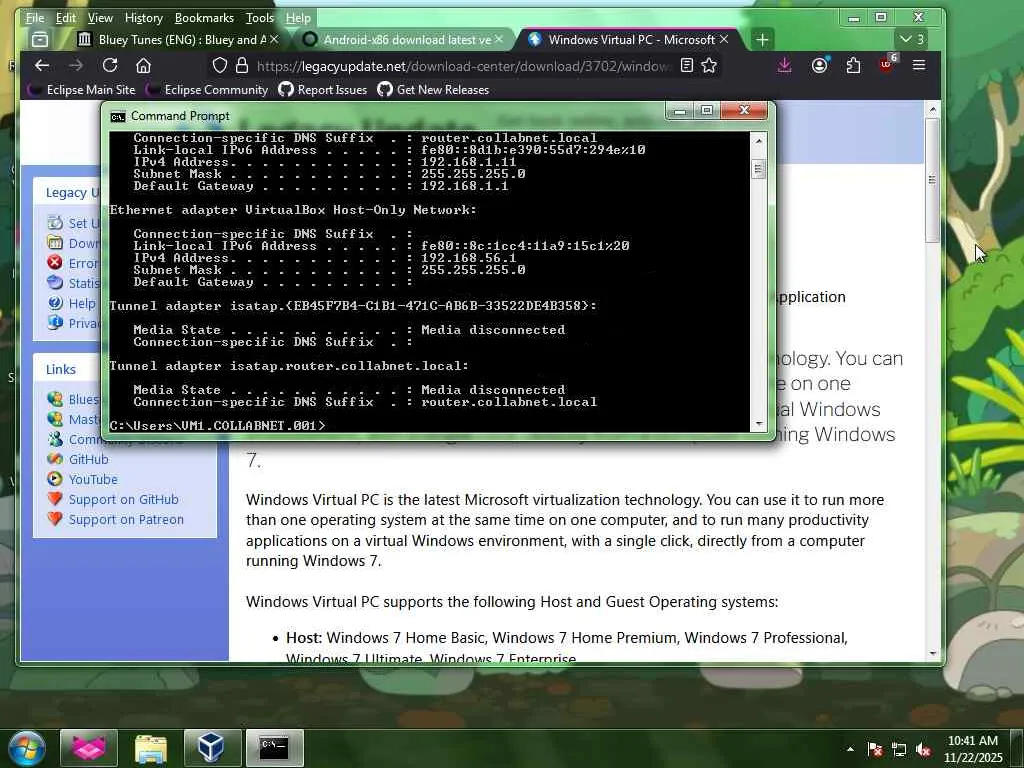Viewport: 1024px width, 768px height.
Task: Open Eclipse Main Site bookmark
Action: tap(81, 90)
